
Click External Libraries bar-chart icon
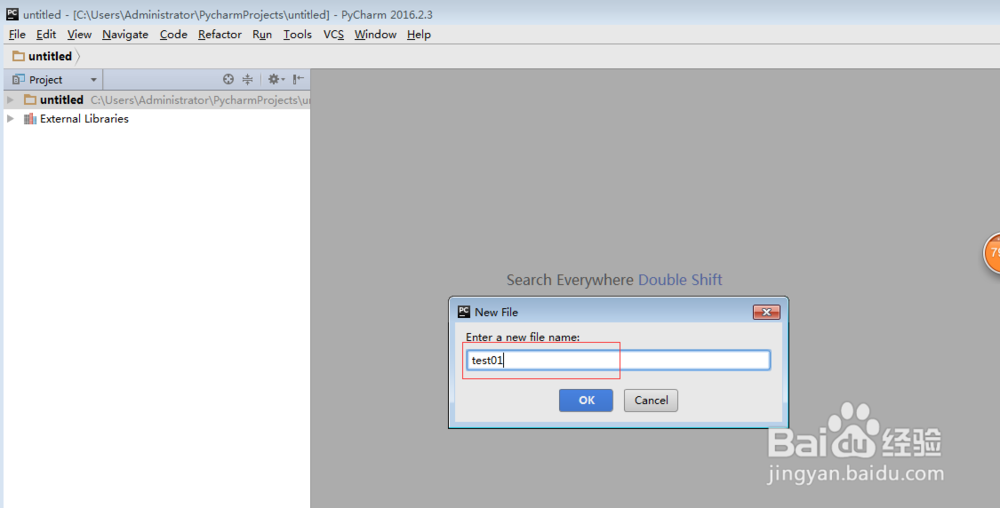[x=30, y=119]
